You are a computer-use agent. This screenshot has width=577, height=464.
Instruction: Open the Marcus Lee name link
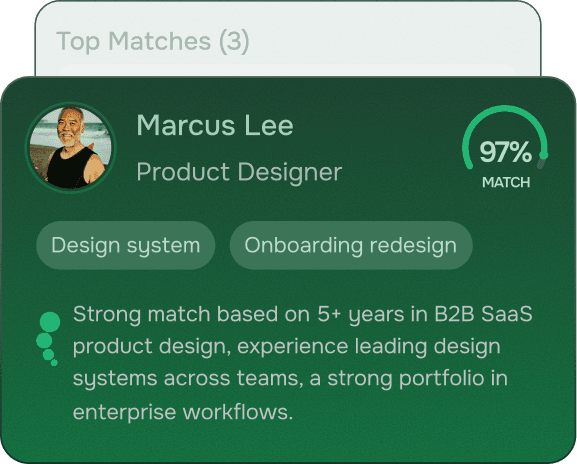tap(215, 125)
